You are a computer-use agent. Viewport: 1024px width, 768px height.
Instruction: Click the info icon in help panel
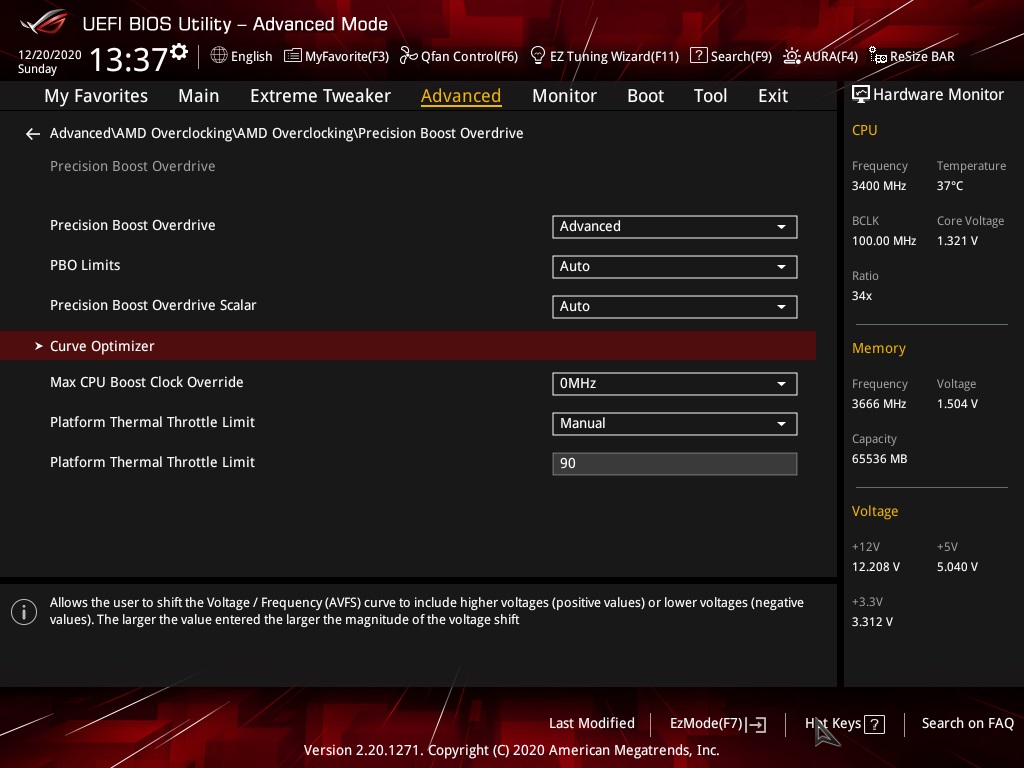24,612
